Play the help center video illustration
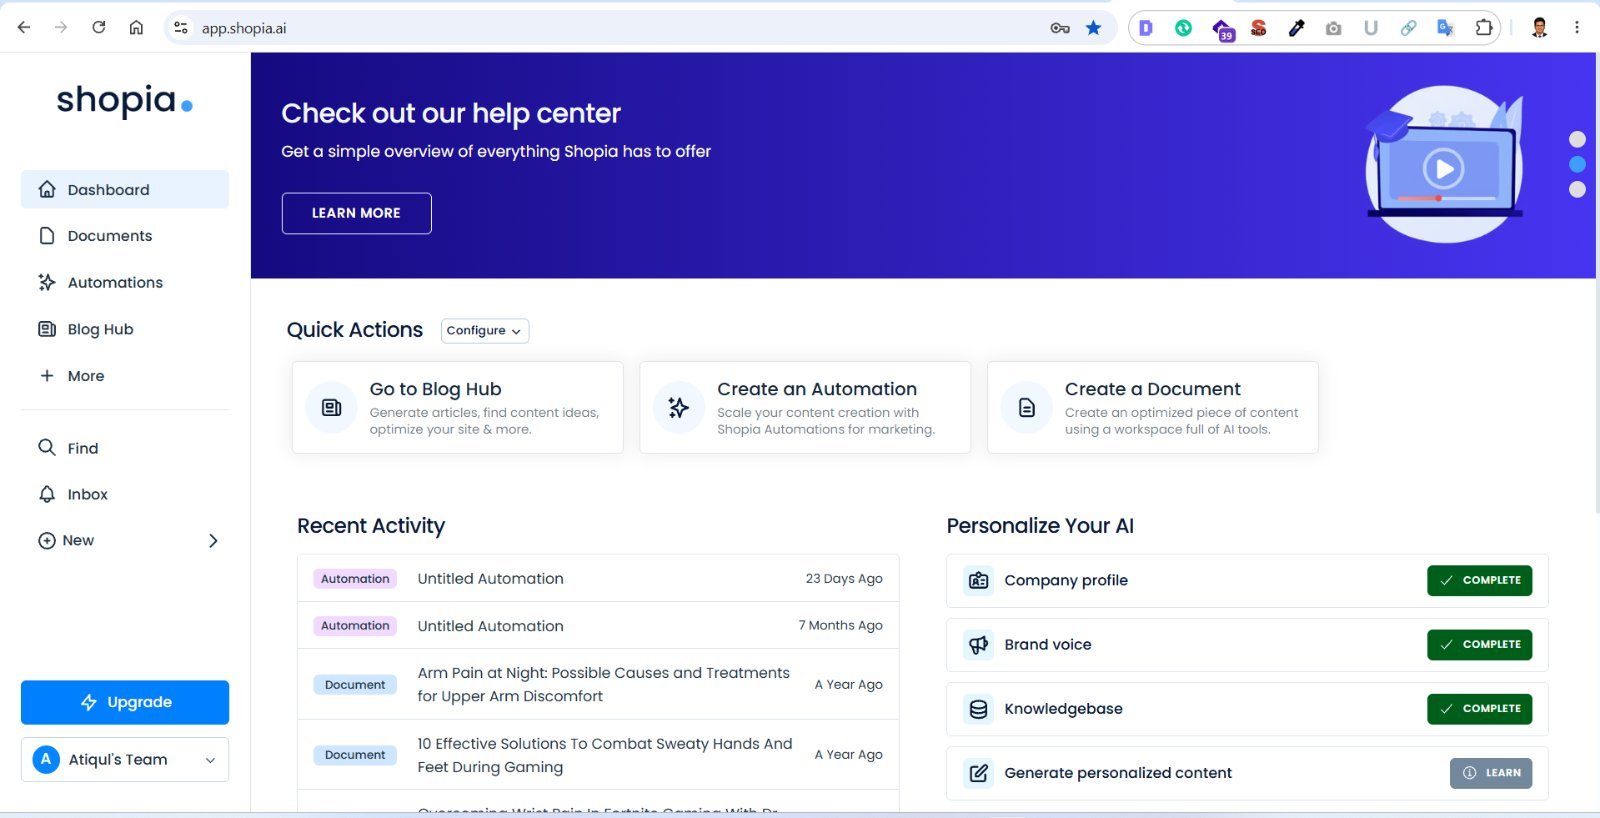Viewport: 1600px width, 818px height. point(1444,168)
